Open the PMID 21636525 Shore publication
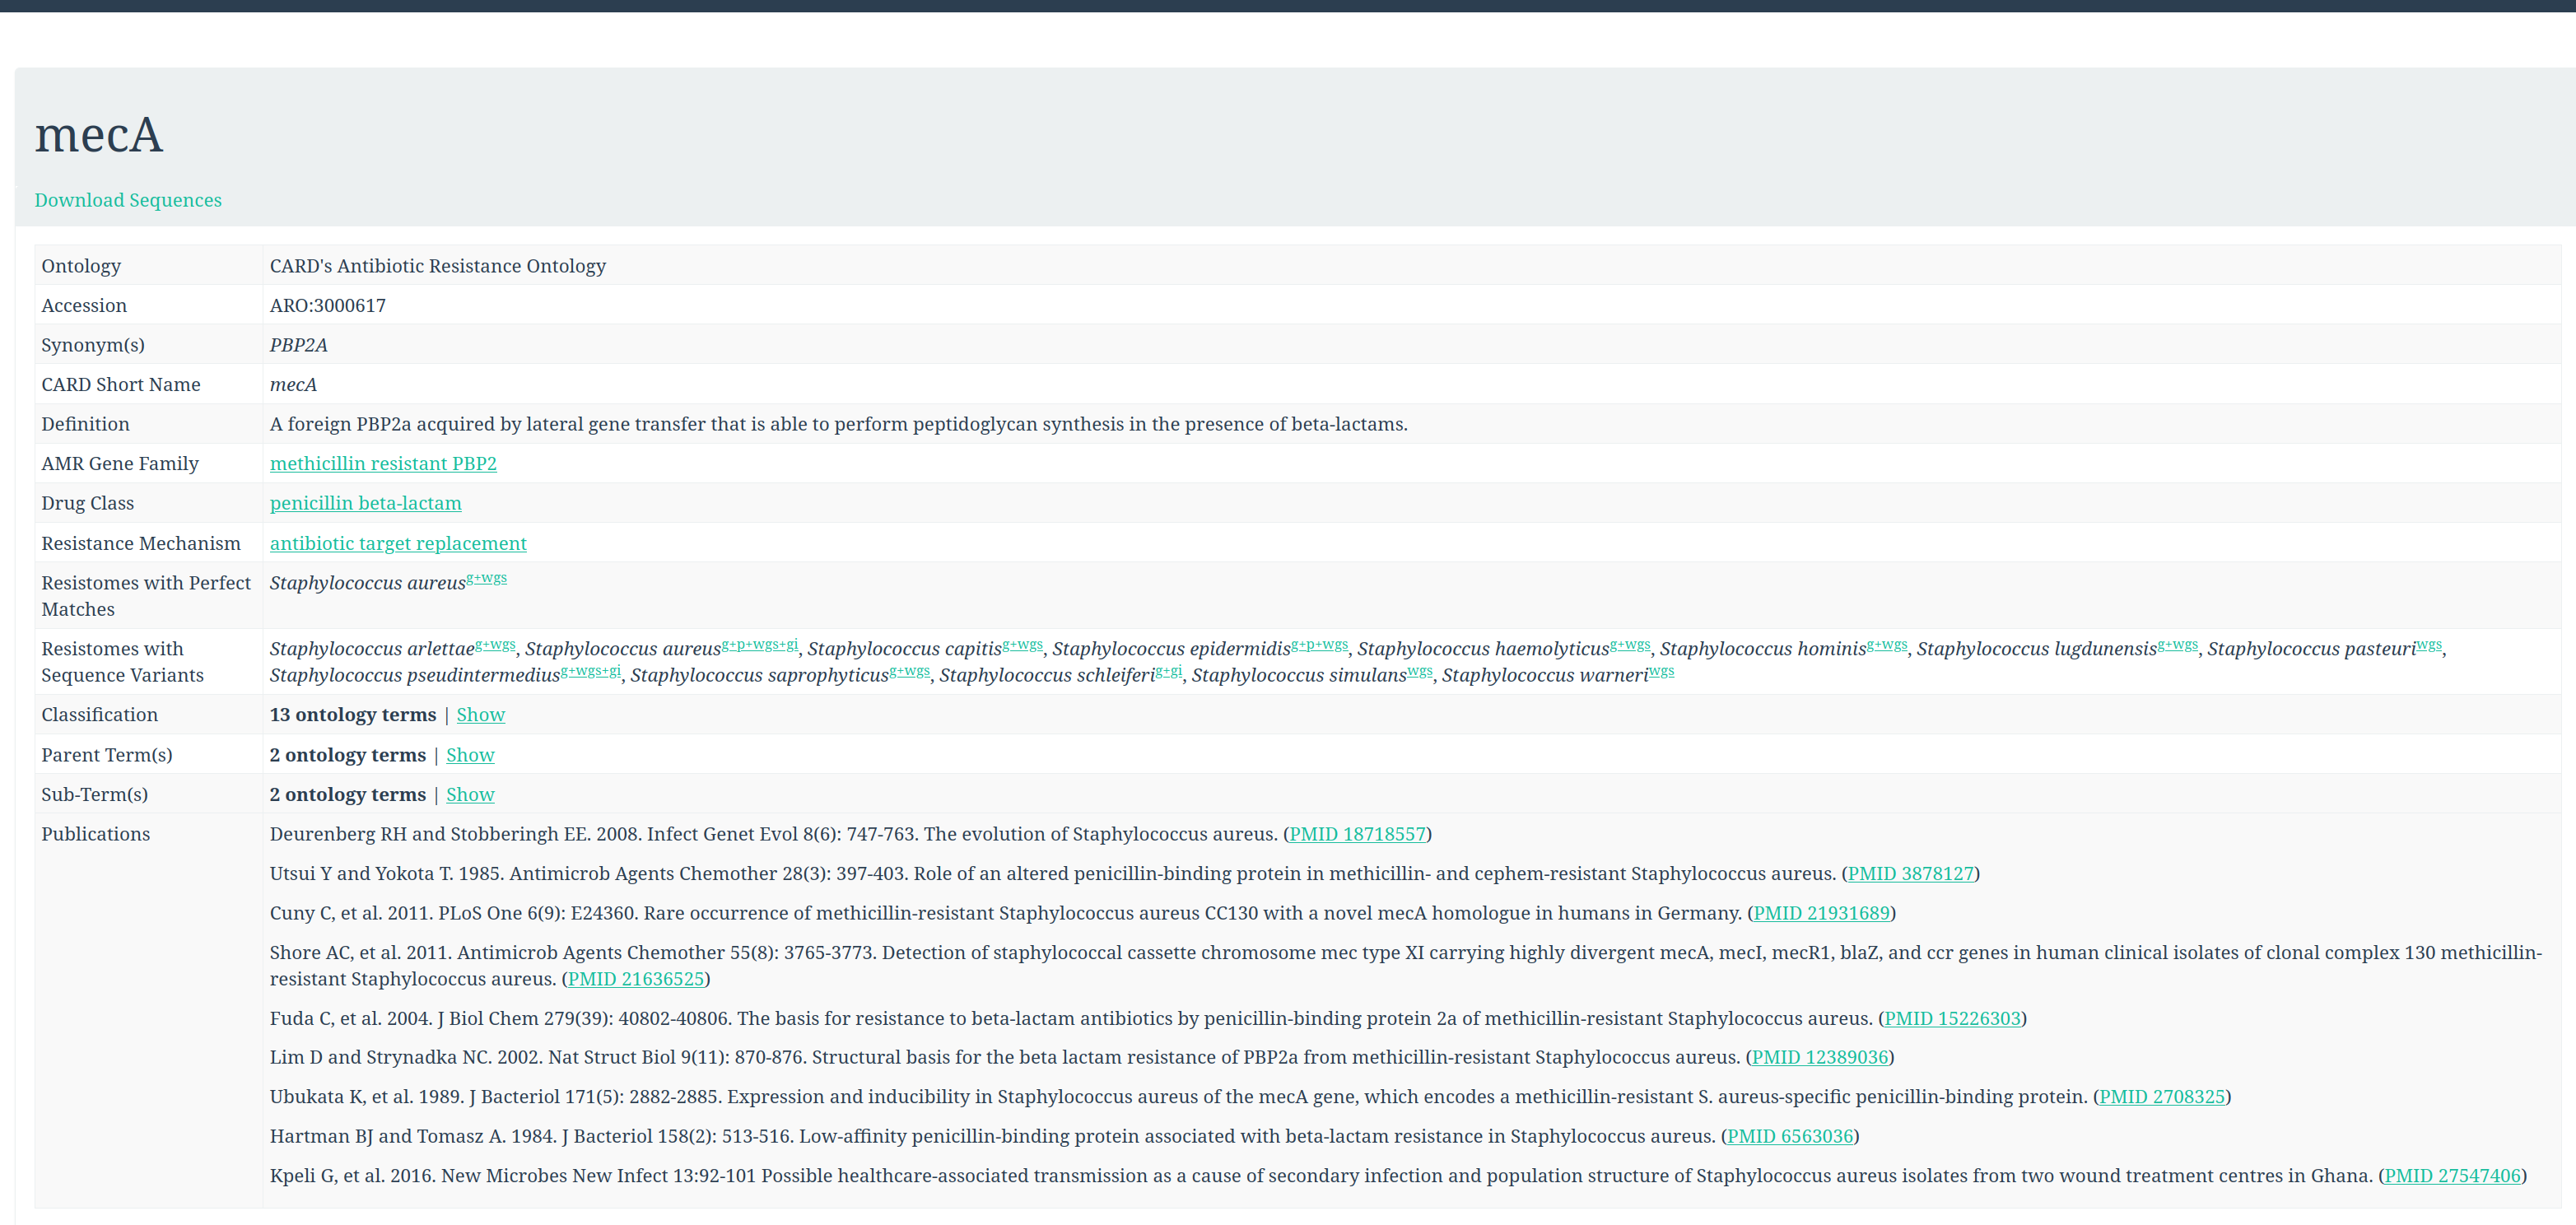The height and width of the screenshot is (1225, 2576). click(x=636, y=979)
